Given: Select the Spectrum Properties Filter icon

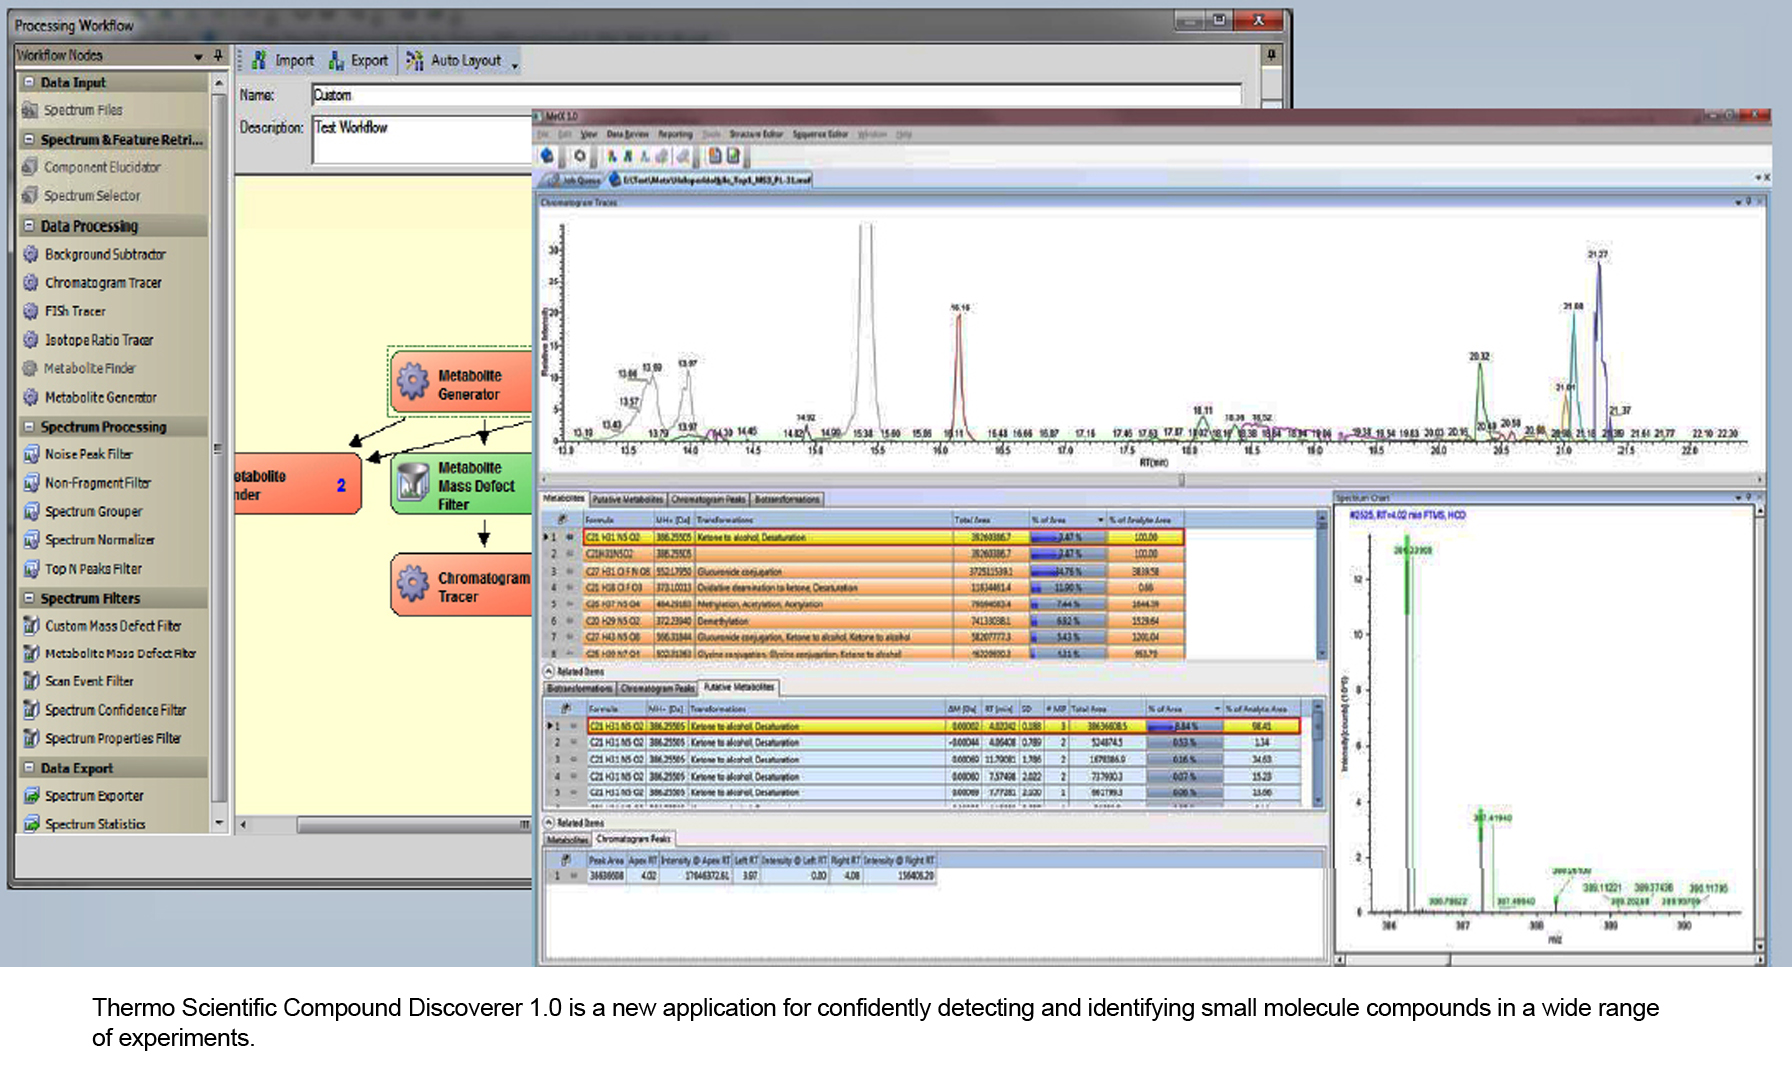Looking at the screenshot, I should (x=30, y=738).
